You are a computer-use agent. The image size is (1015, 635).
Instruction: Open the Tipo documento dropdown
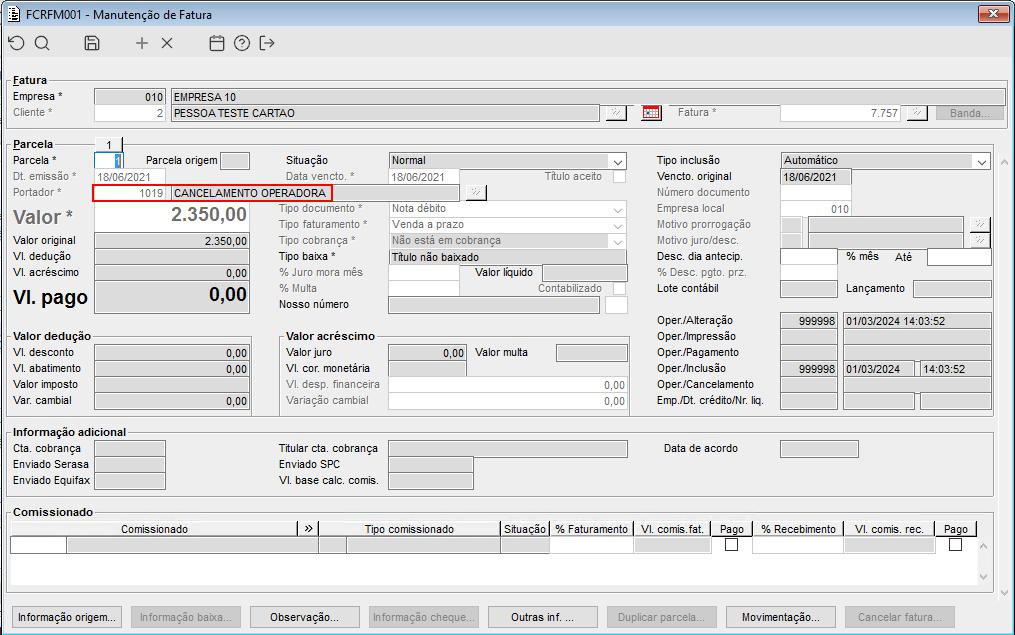pos(618,209)
